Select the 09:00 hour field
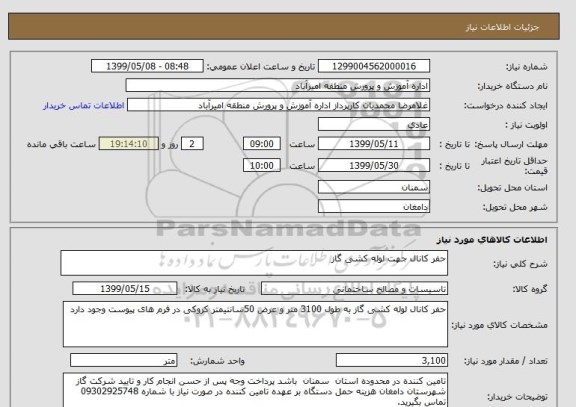Screen dimensions: 576x407 [262, 144]
